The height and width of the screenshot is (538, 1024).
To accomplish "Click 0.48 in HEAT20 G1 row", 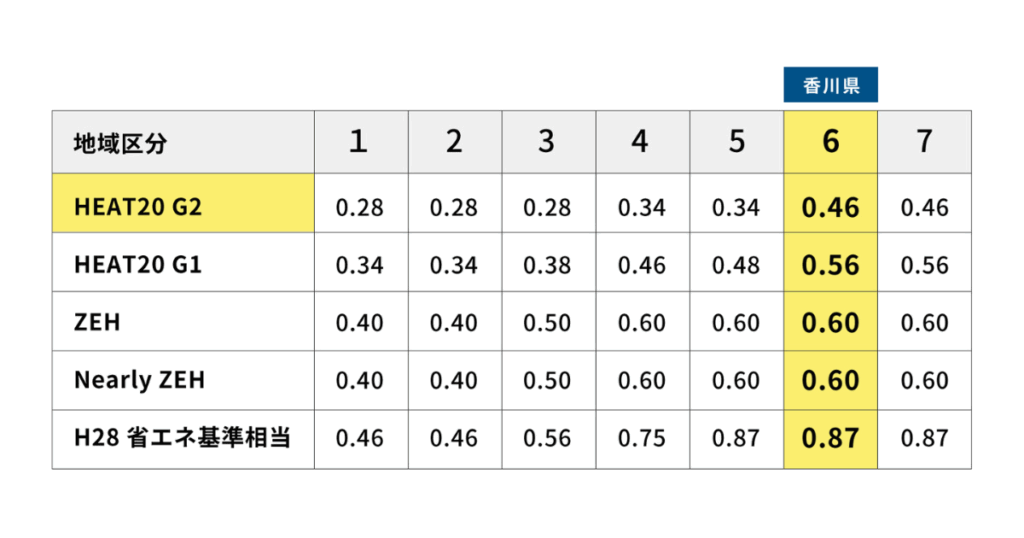I will point(736,265).
